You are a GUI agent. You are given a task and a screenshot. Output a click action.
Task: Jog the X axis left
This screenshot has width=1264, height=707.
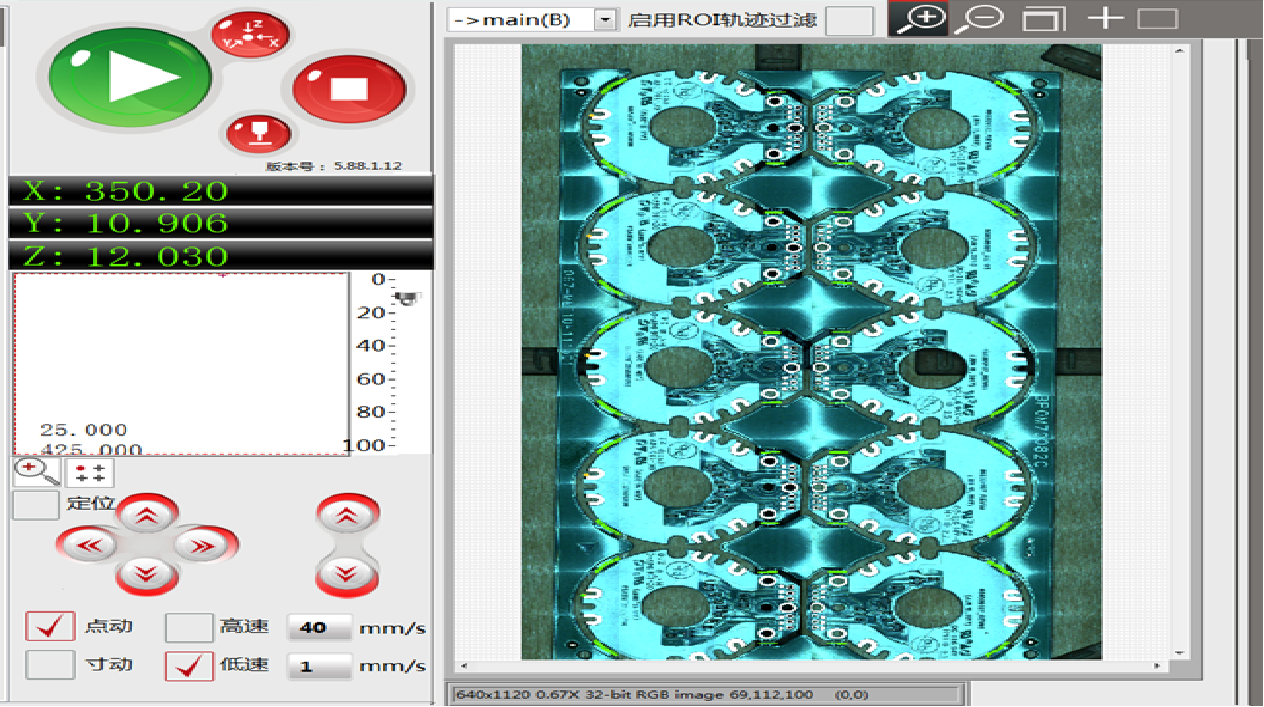(89, 545)
